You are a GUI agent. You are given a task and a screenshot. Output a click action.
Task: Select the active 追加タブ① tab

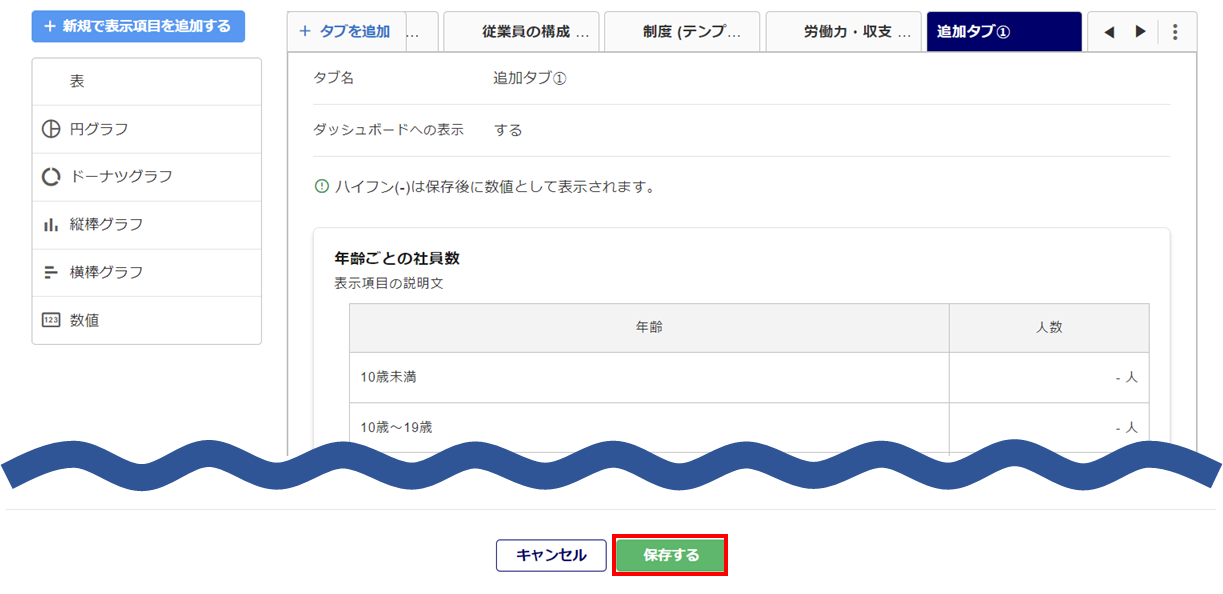click(x=1003, y=32)
